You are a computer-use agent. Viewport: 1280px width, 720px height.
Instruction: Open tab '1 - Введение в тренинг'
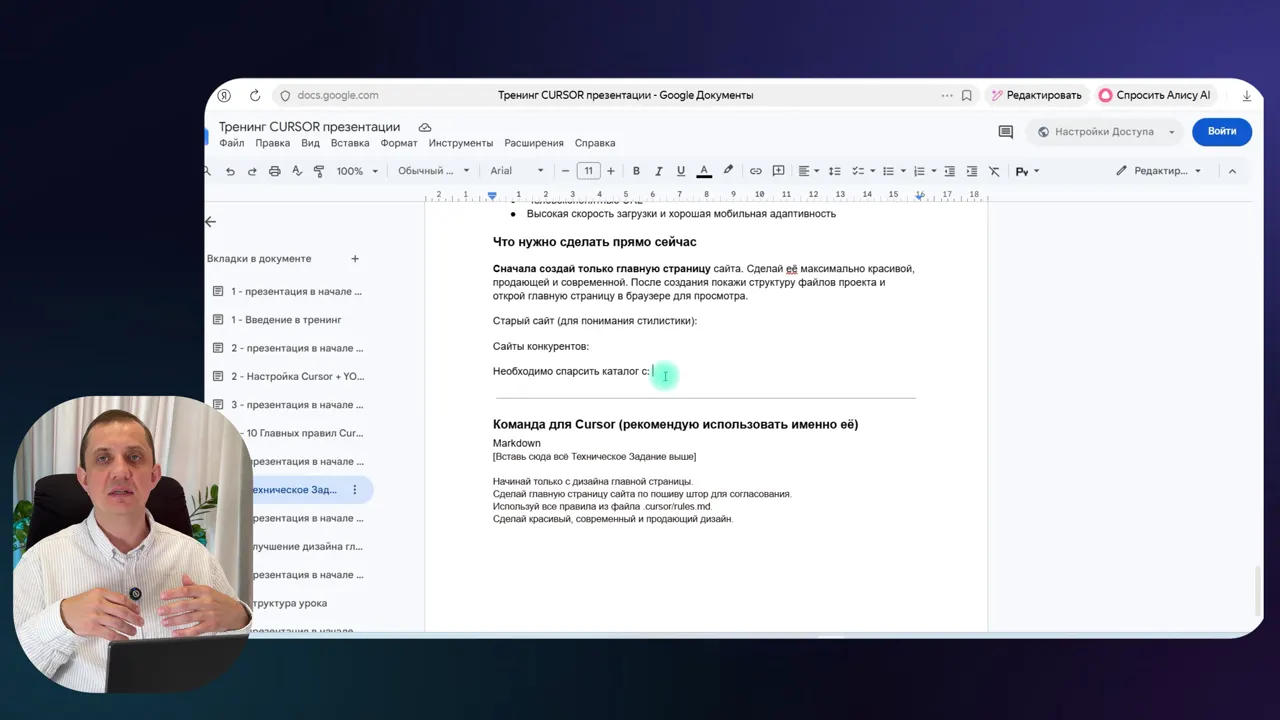[x=287, y=320]
